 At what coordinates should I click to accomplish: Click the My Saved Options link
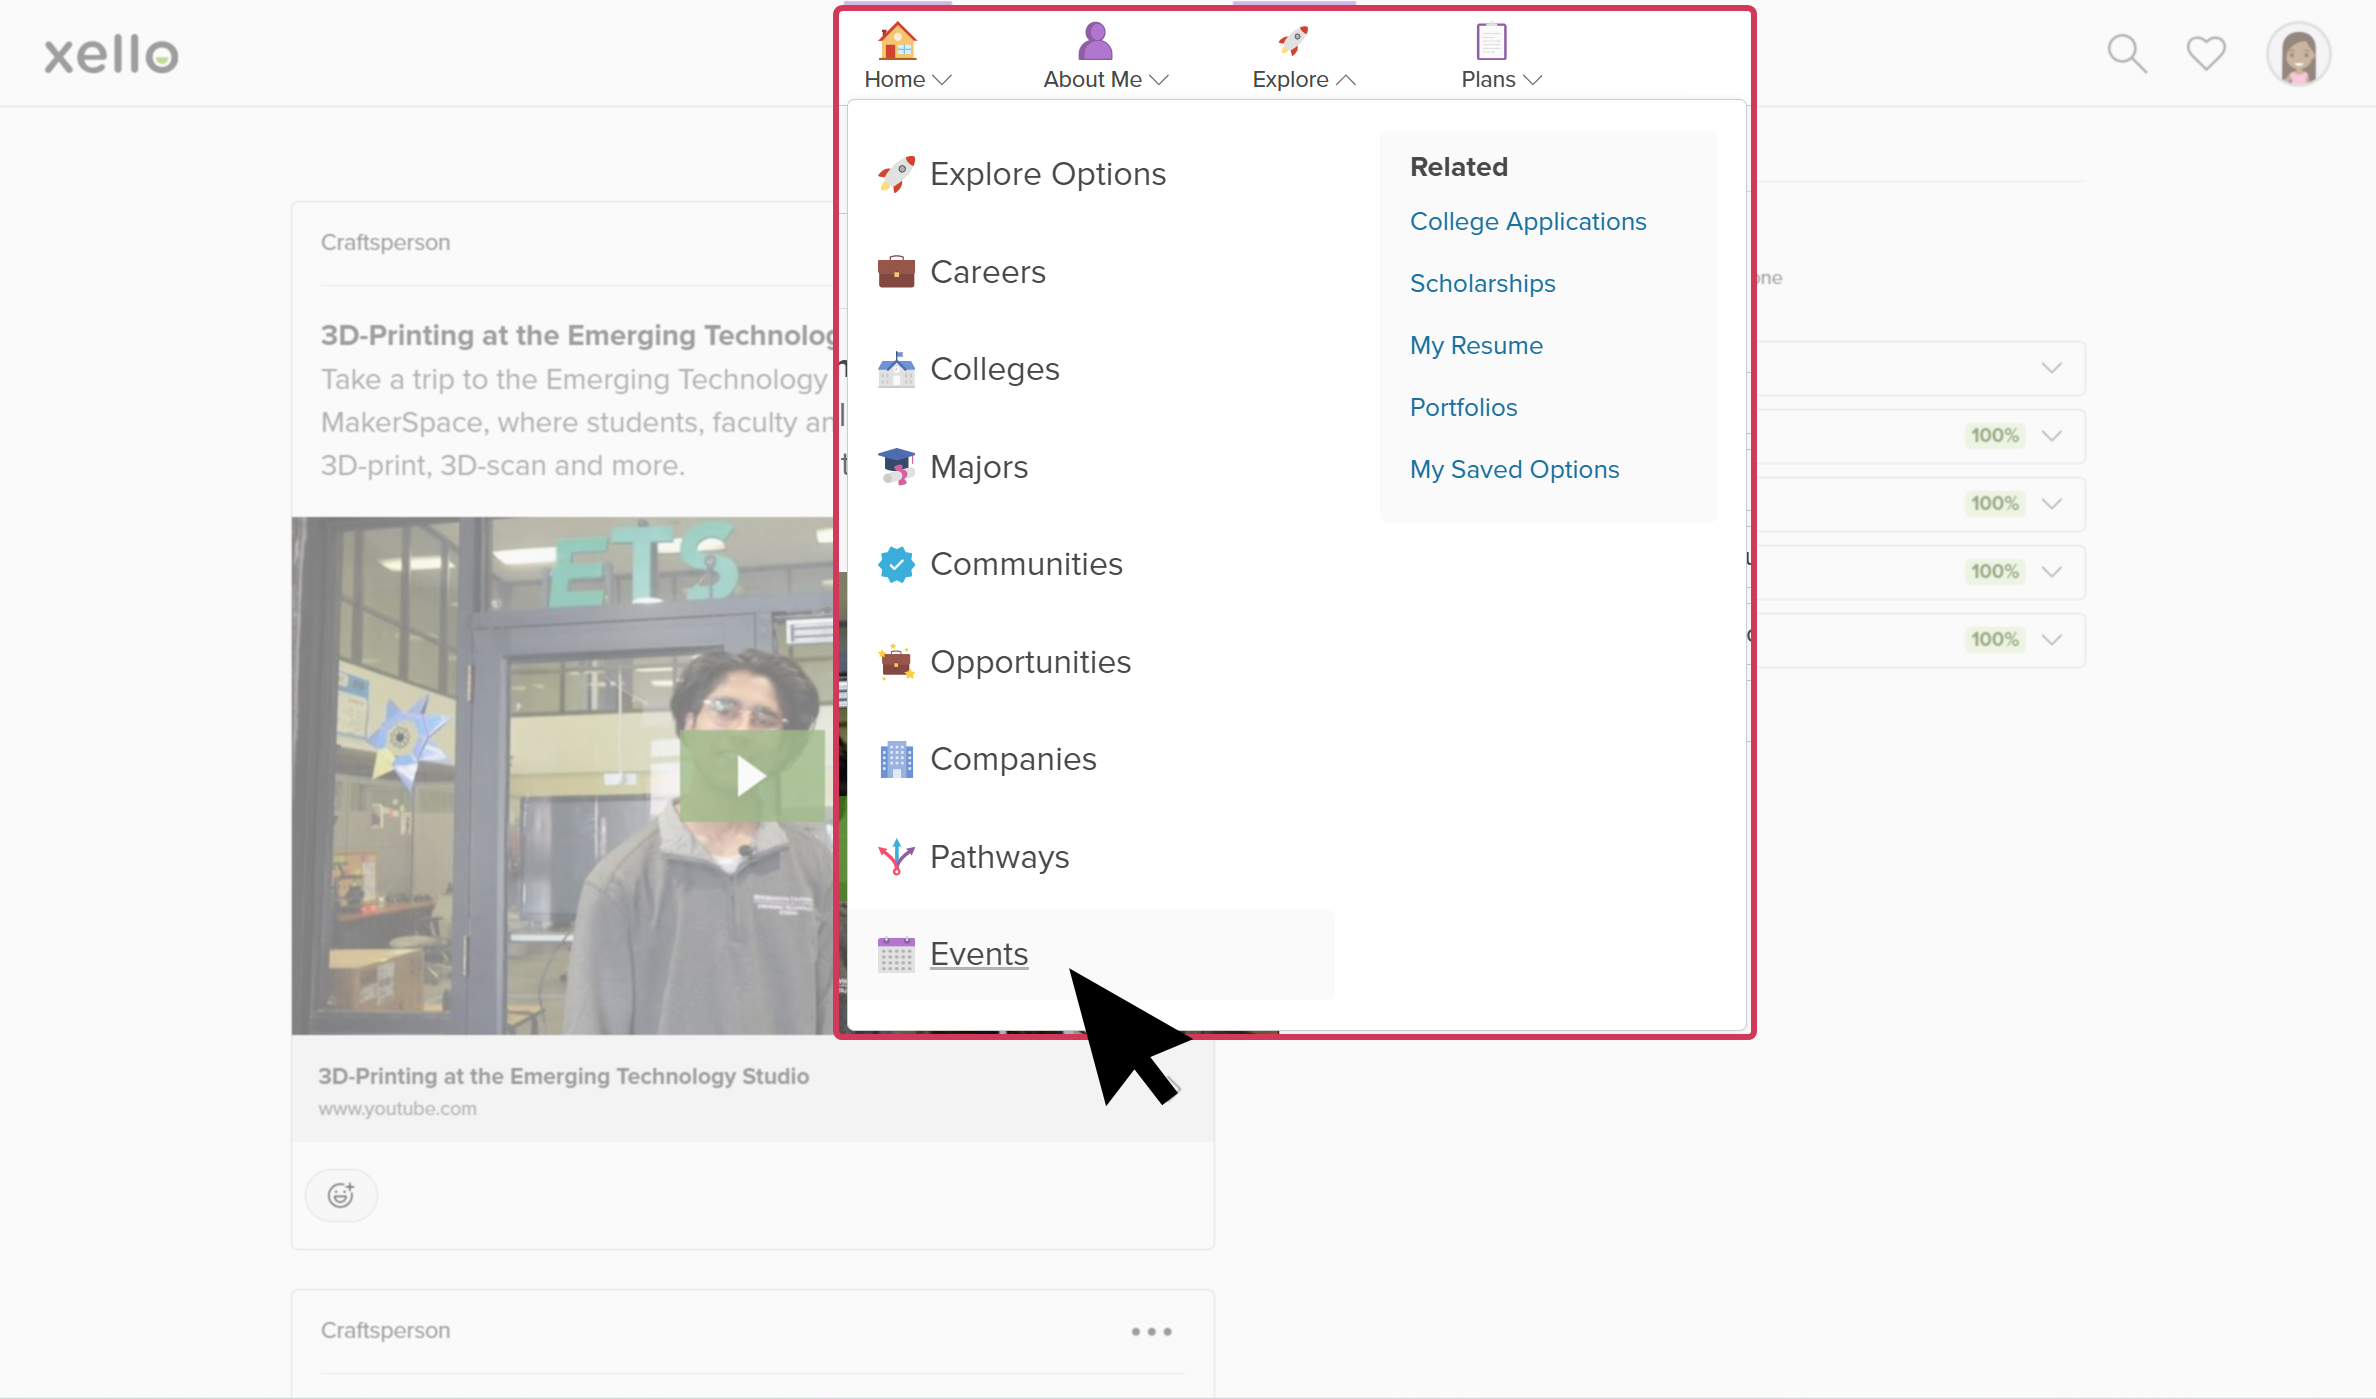click(x=1514, y=469)
